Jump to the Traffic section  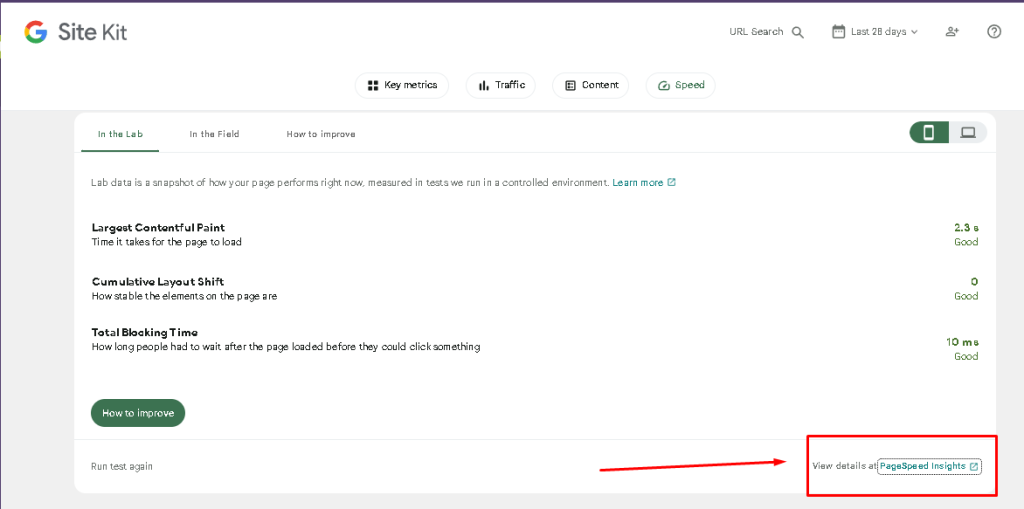click(501, 86)
